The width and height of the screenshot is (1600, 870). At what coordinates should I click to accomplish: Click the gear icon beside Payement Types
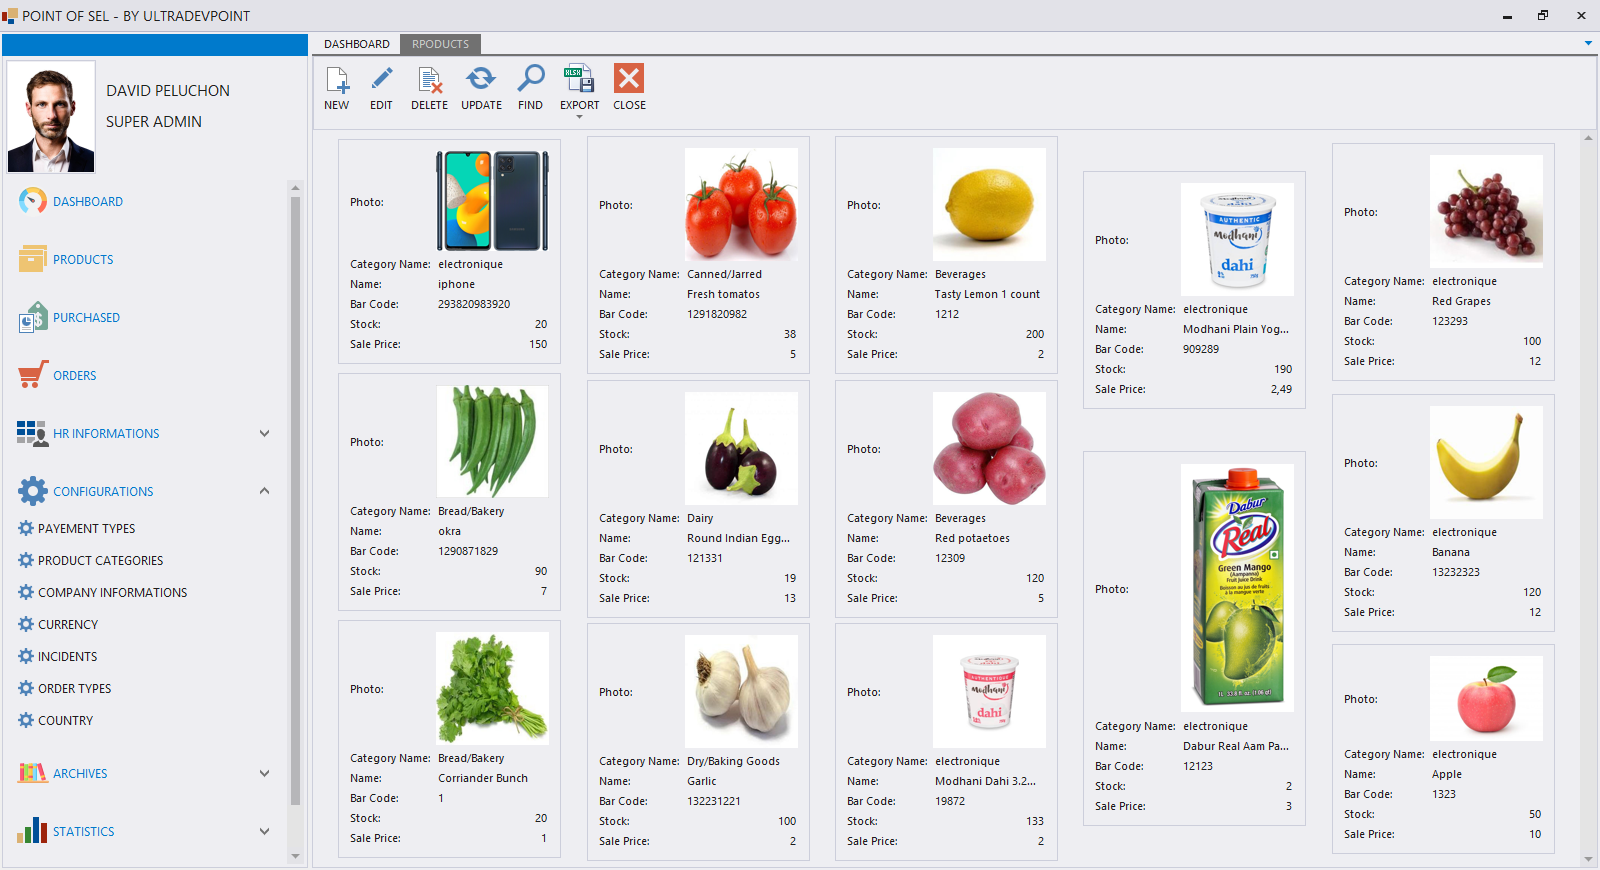[26, 528]
